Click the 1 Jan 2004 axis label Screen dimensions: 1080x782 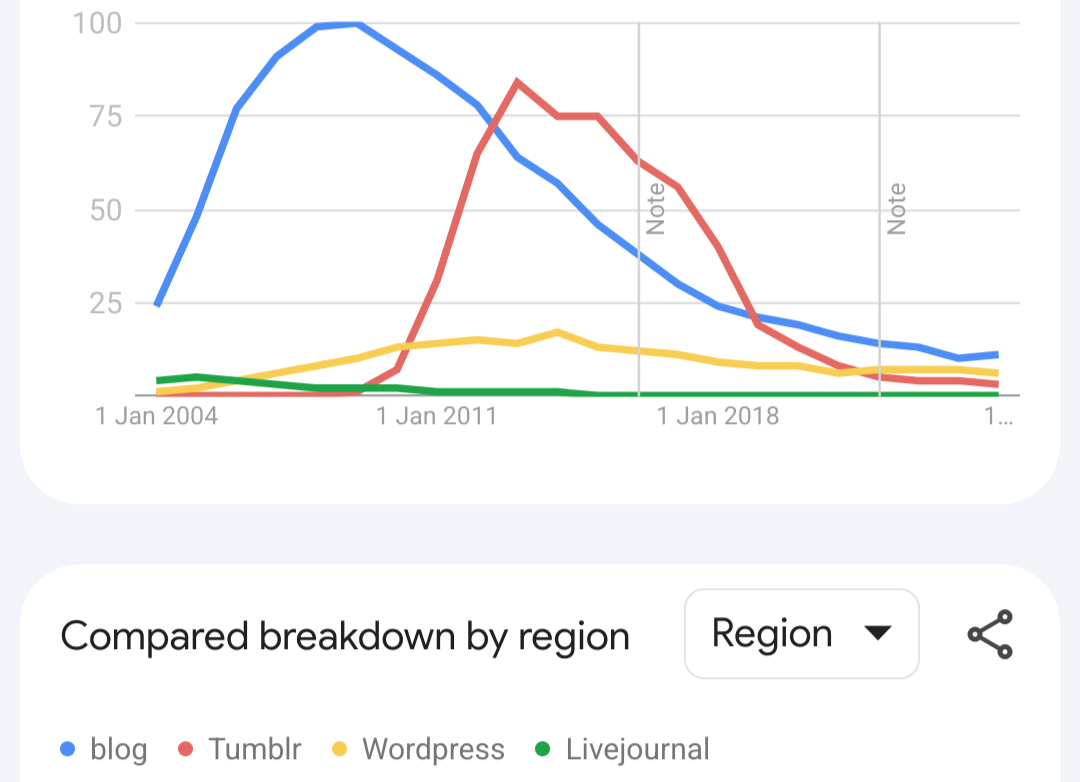[x=157, y=416]
